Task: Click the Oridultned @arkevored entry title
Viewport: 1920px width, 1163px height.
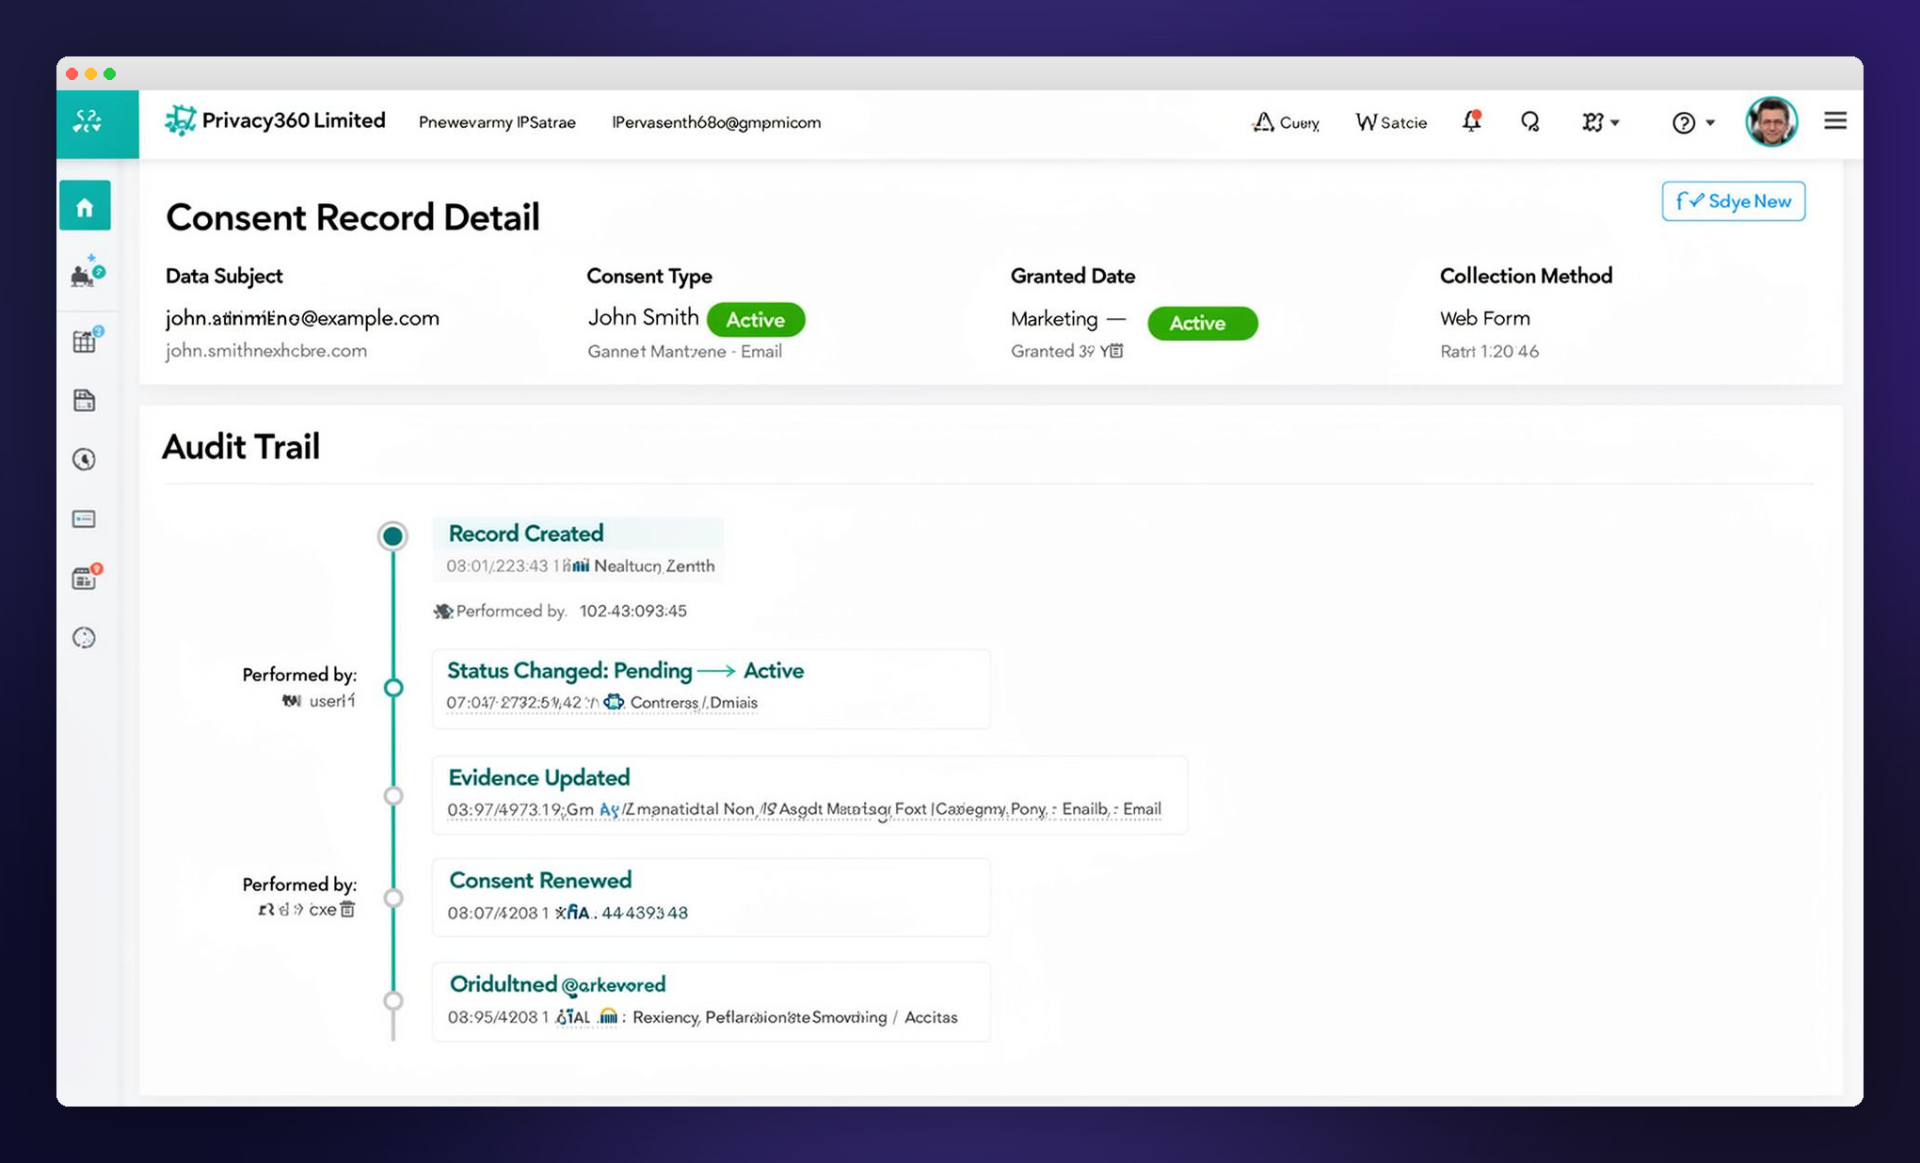Action: coord(557,984)
